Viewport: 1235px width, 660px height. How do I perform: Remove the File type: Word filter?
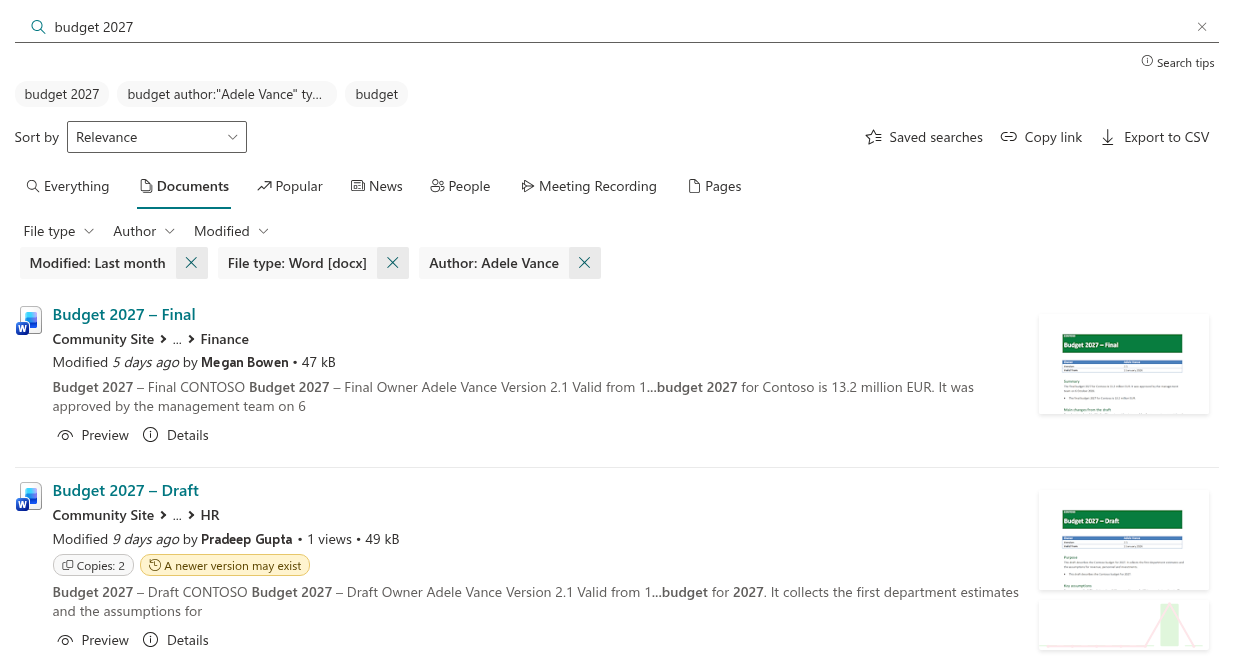pyautogui.click(x=393, y=263)
